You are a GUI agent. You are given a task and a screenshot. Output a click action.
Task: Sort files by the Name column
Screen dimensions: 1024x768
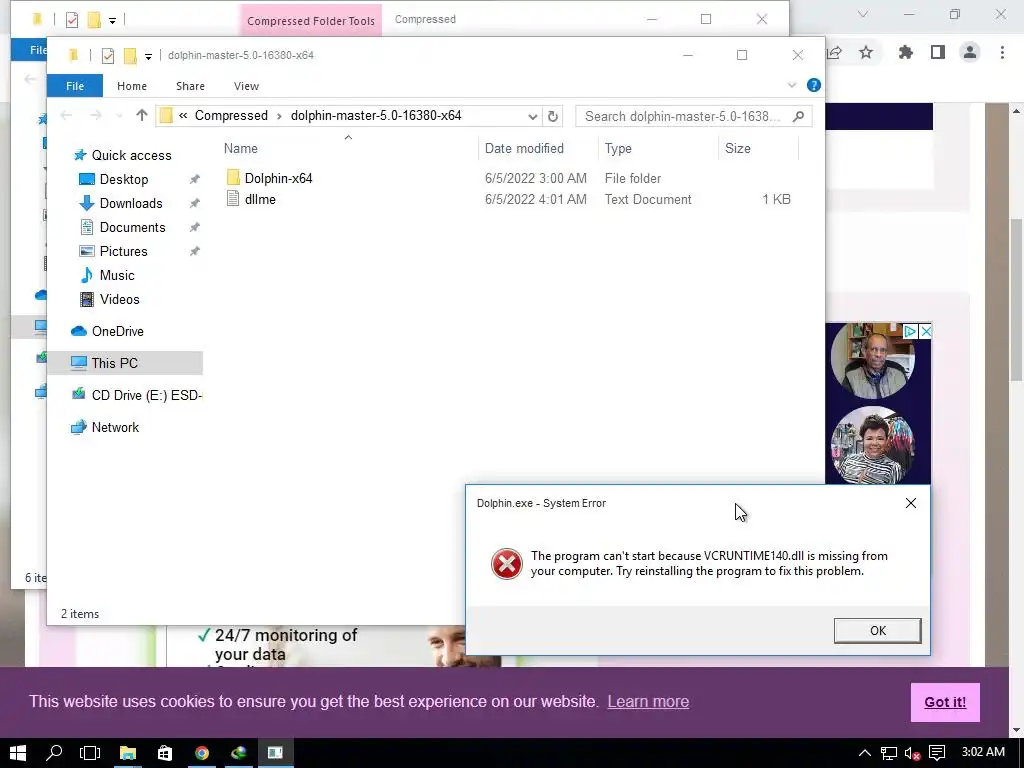[x=241, y=148]
